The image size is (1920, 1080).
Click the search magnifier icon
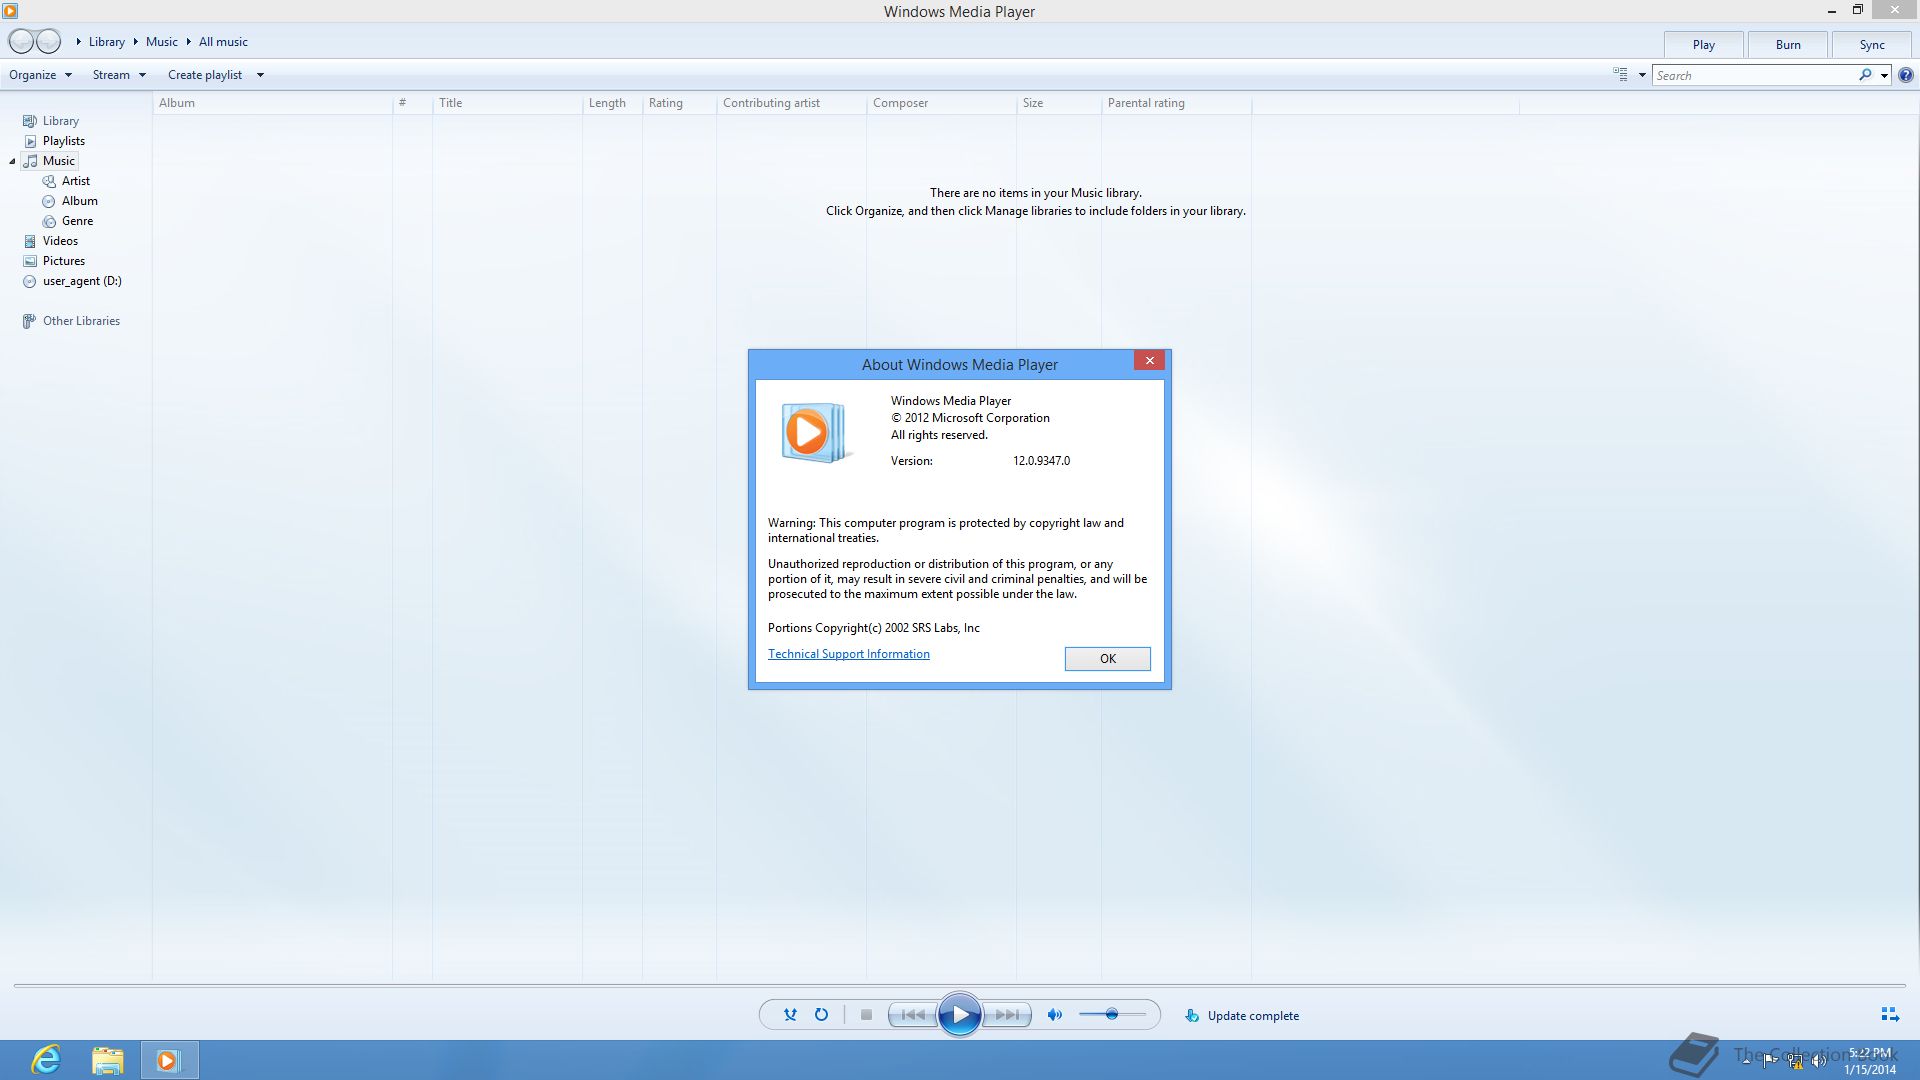point(1865,75)
